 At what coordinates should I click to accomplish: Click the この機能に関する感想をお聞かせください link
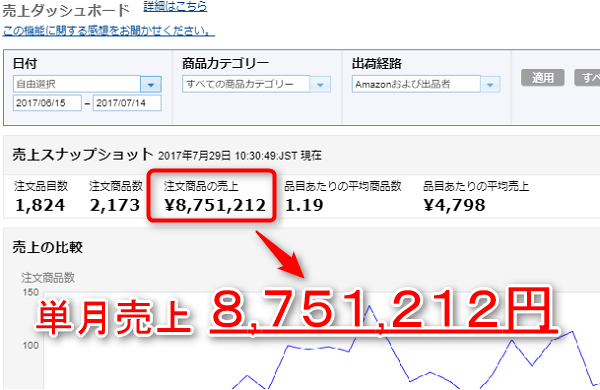point(109,31)
